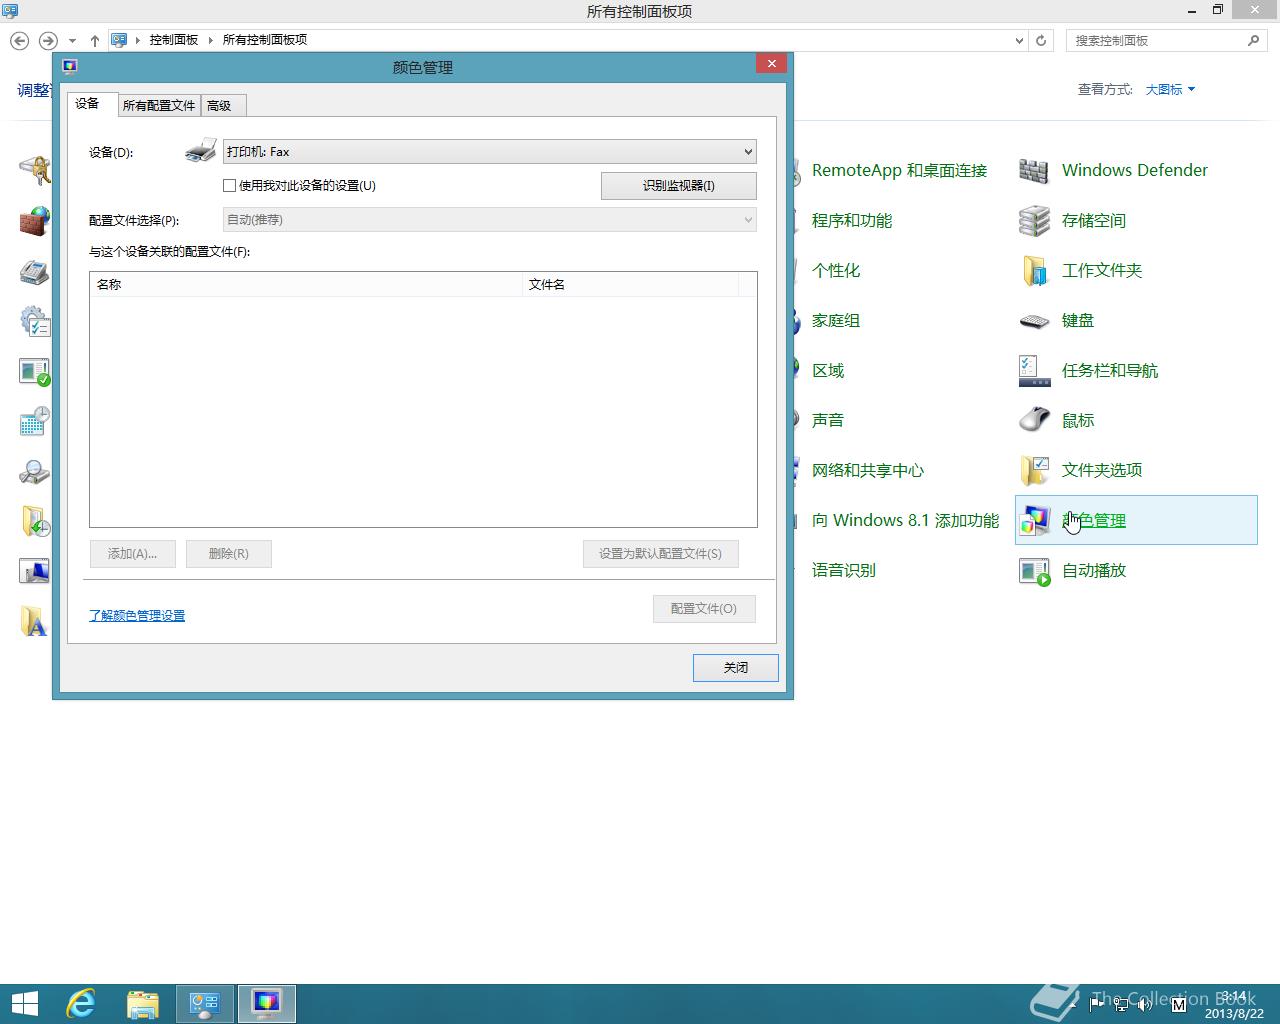Image resolution: width=1280 pixels, height=1024 pixels.
Task: Open 声音
Action: [x=828, y=421]
